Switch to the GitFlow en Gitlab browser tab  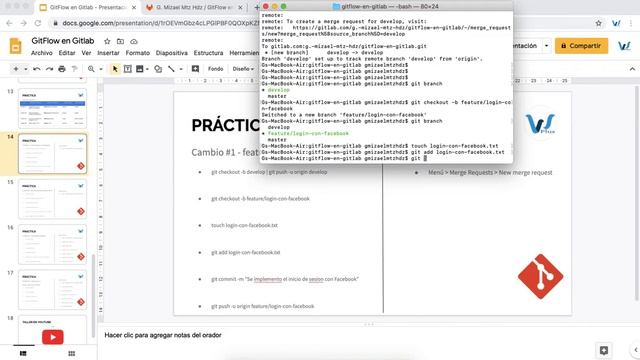point(87,7)
